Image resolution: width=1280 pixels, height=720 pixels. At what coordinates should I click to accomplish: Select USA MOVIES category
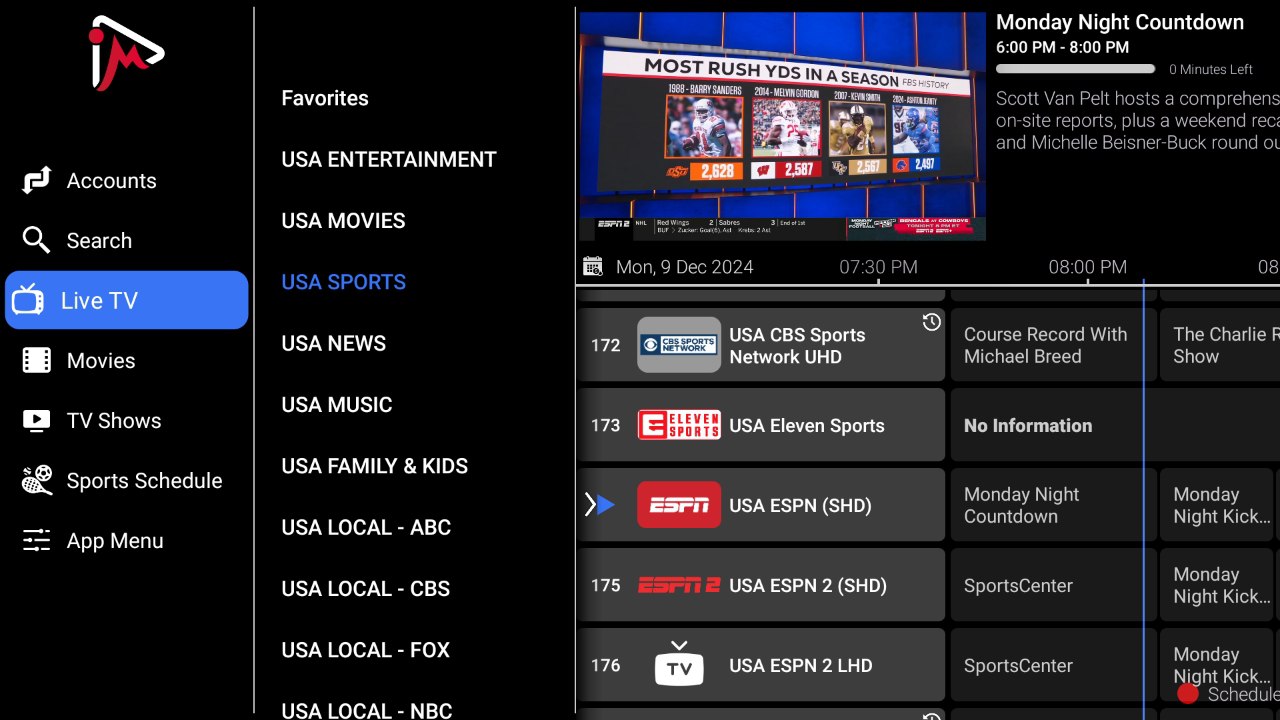coord(343,221)
